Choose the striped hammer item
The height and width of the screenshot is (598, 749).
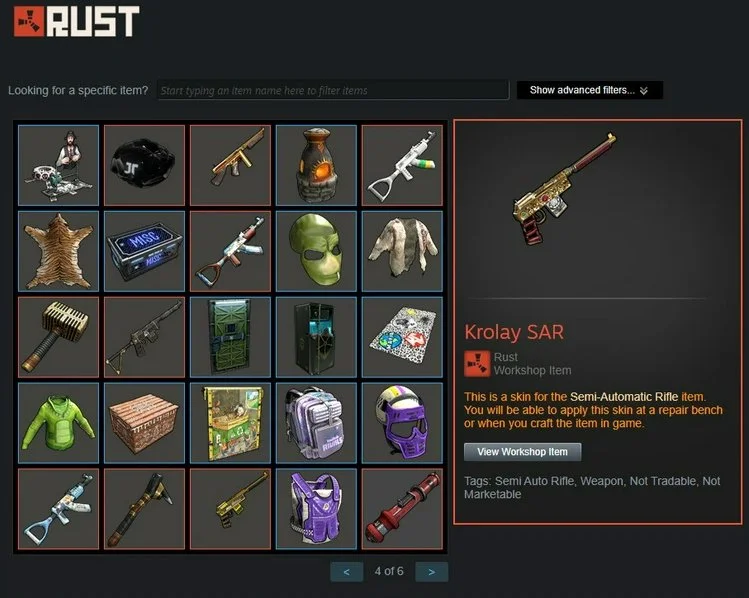click(x=58, y=337)
